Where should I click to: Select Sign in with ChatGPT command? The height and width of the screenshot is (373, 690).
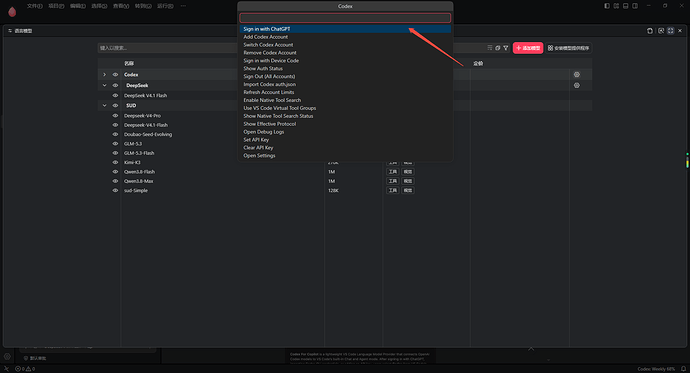pyautogui.click(x=345, y=29)
